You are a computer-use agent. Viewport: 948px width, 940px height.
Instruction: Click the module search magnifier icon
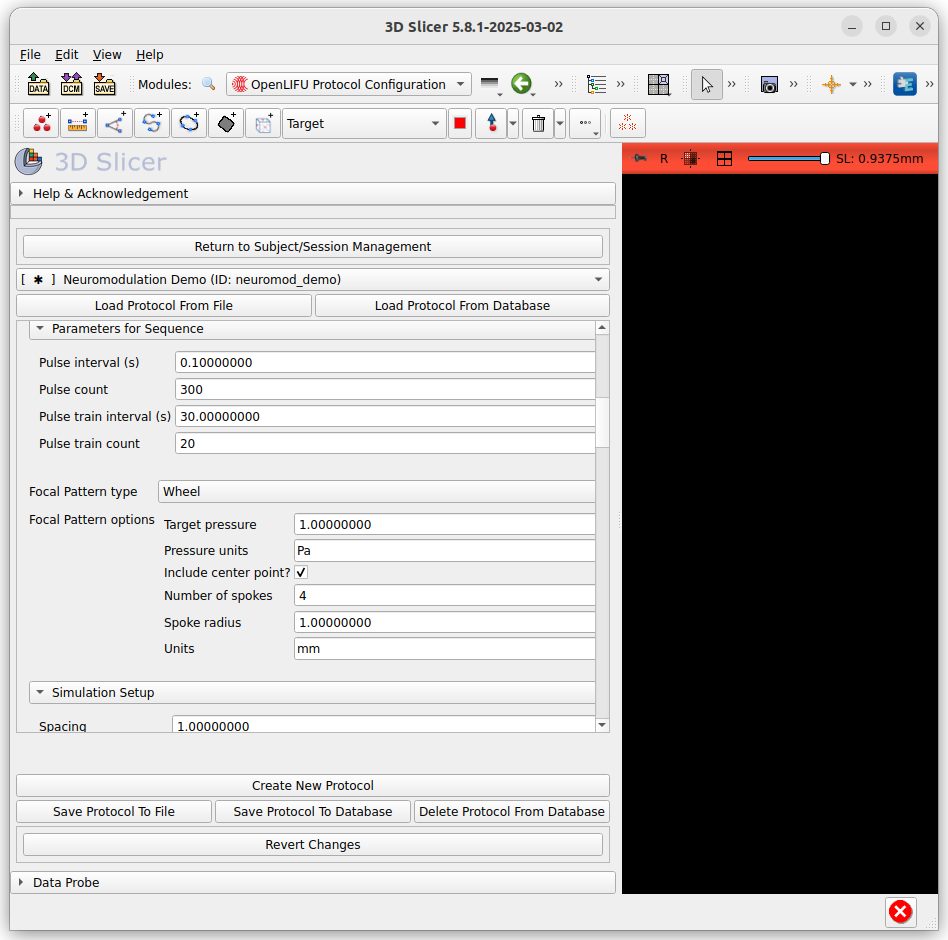[x=209, y=84]
